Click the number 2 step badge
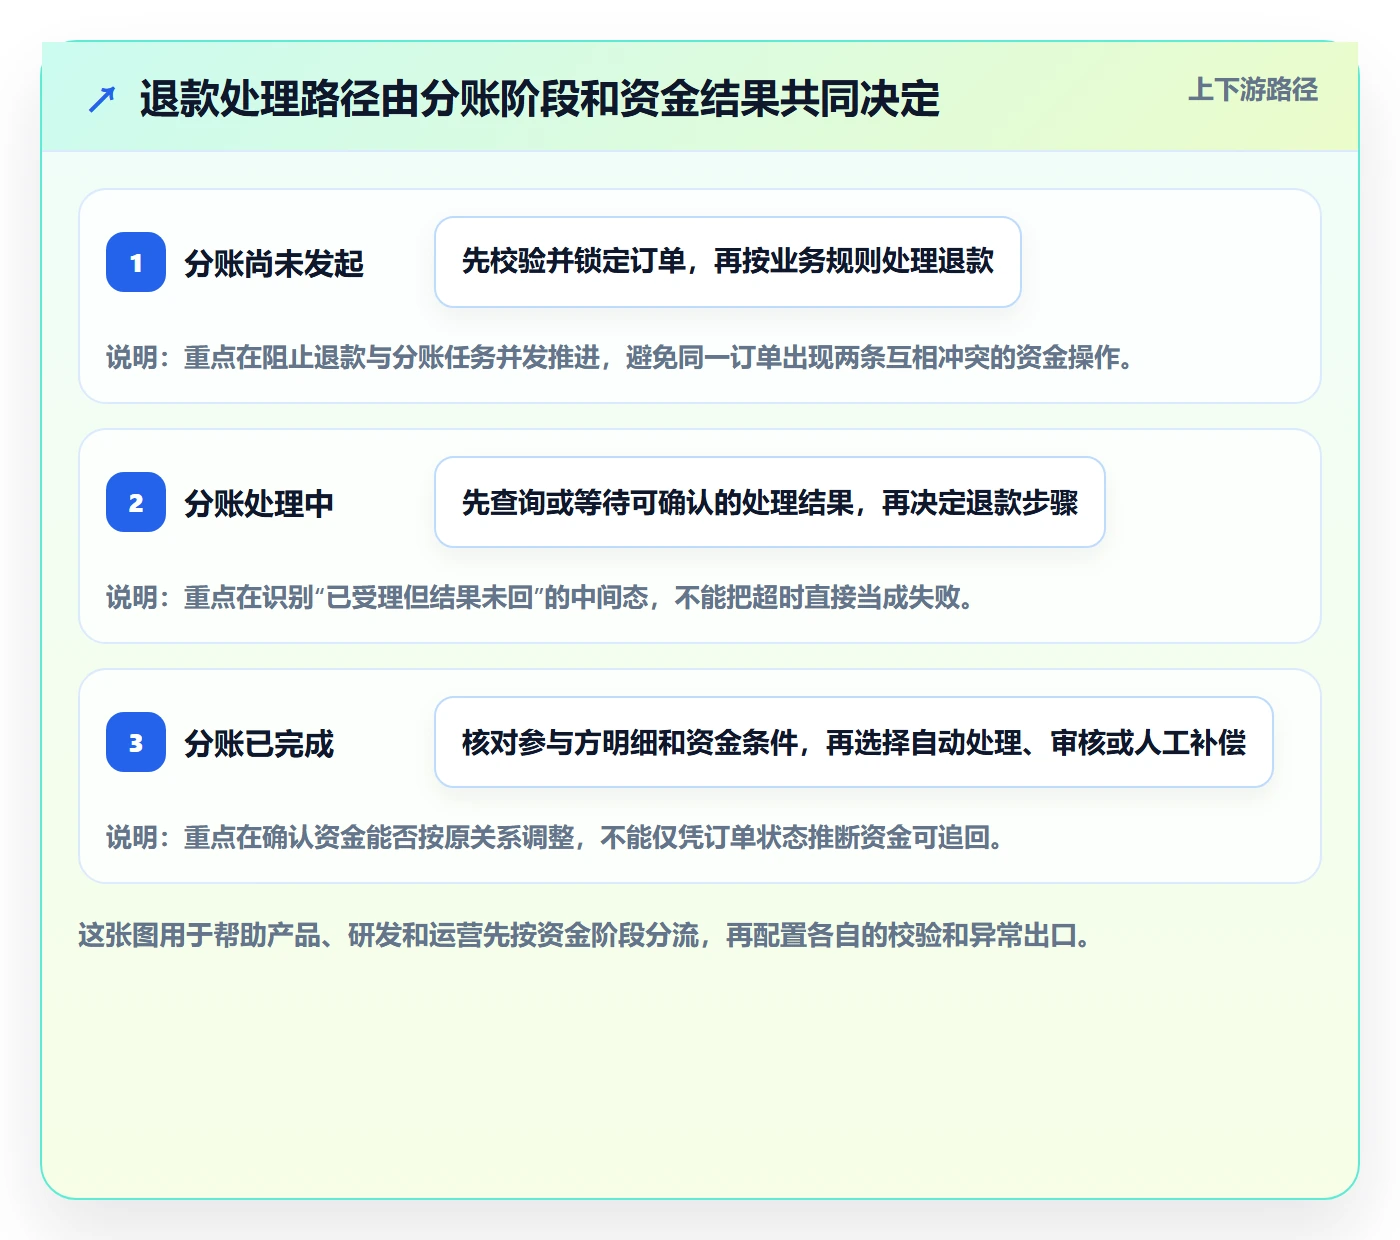 (136, 502)
